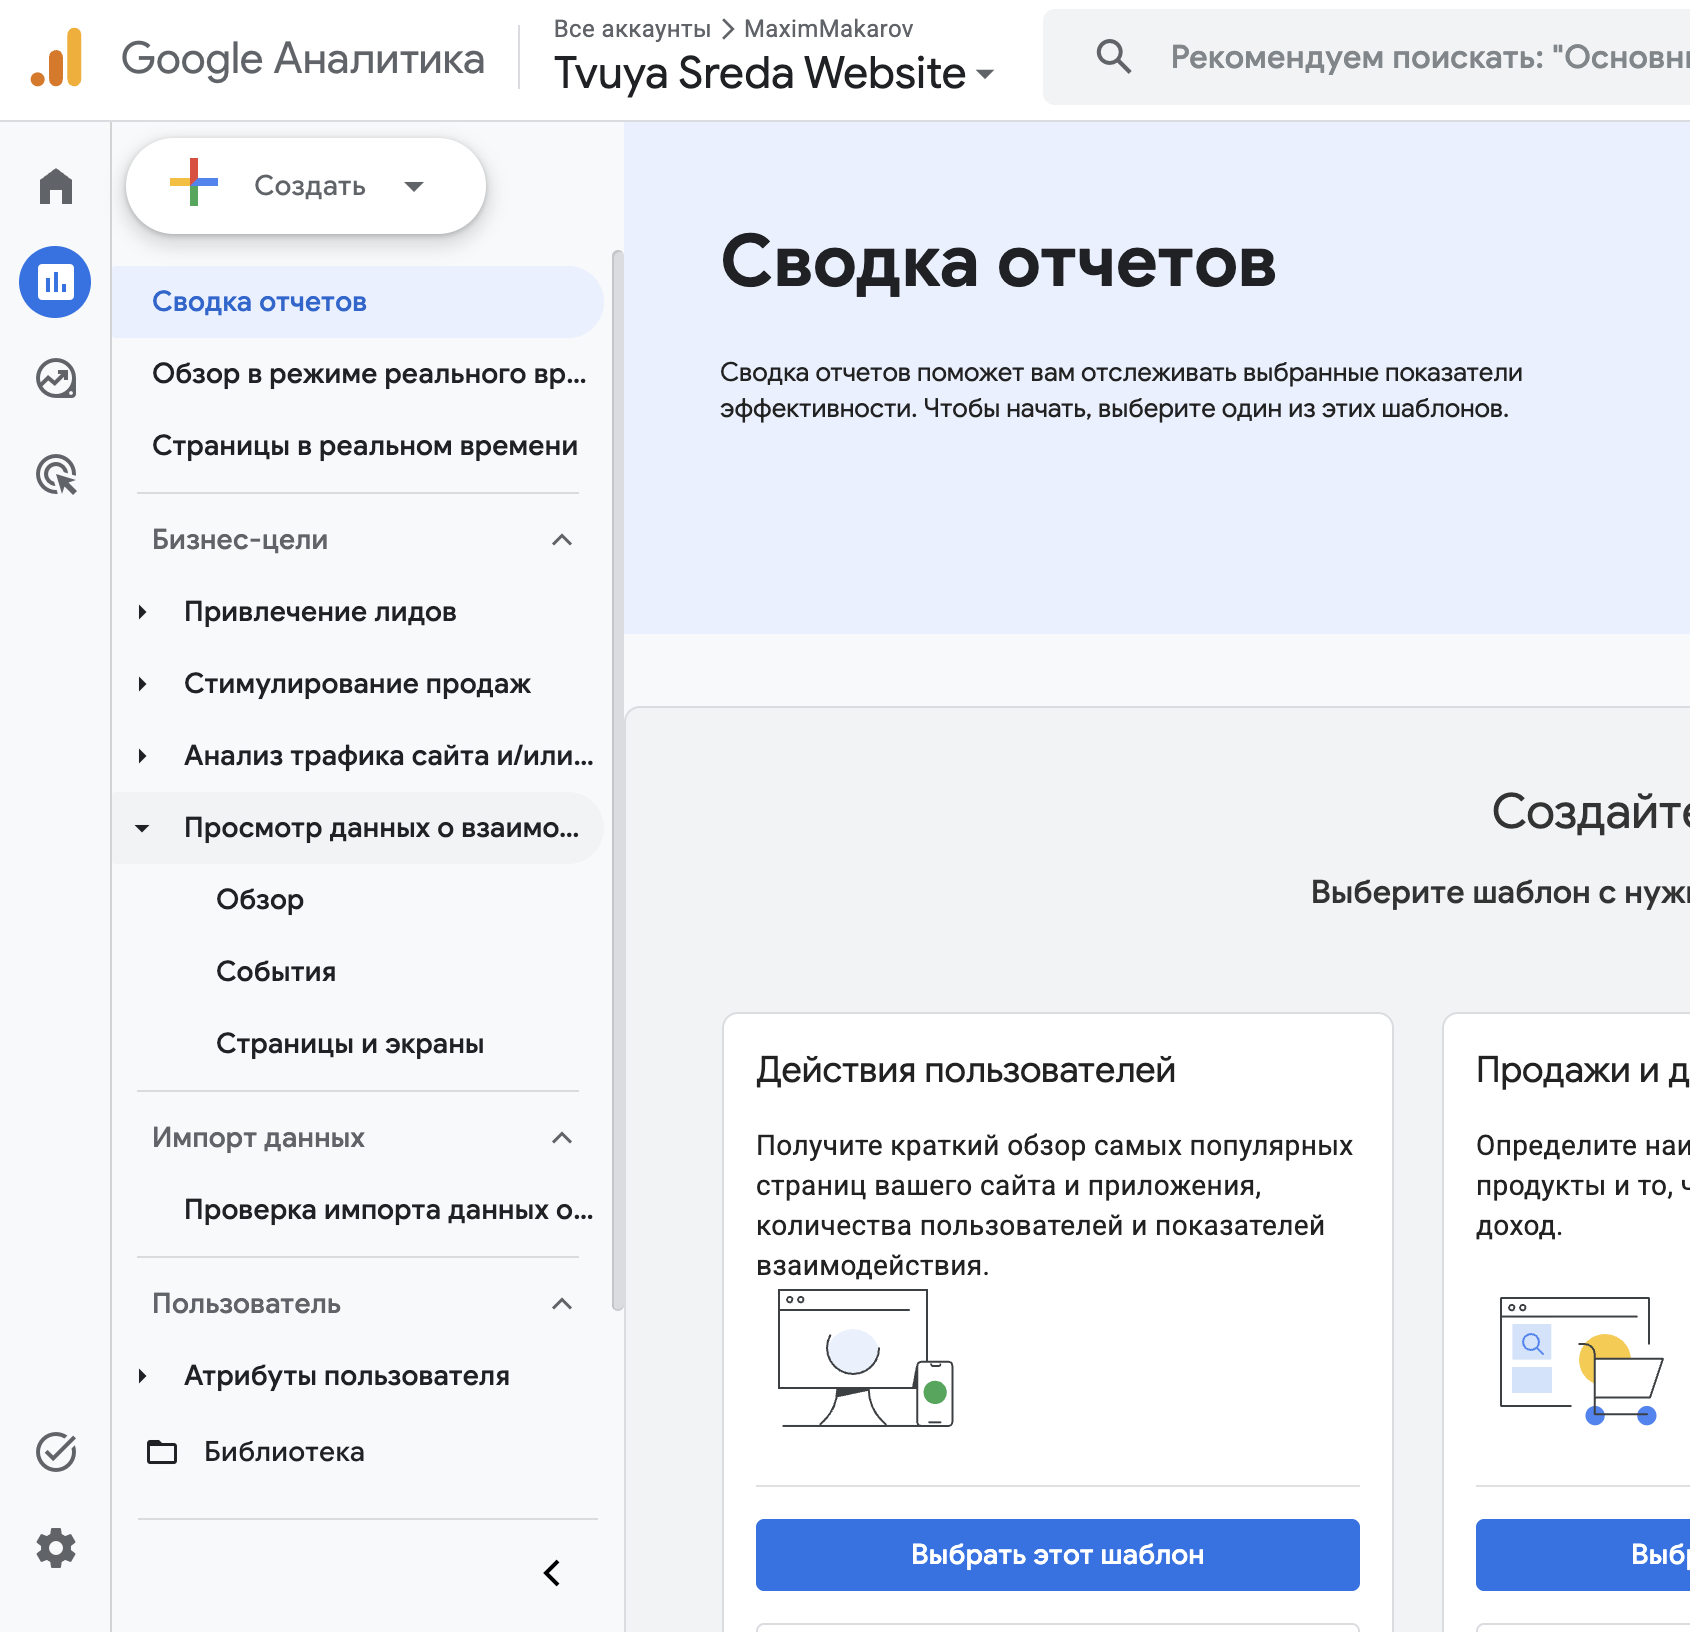Expand Анализ трафика сайта и/или
This screenshot has height=1632, width=1690.
click(x=142, y=756)
